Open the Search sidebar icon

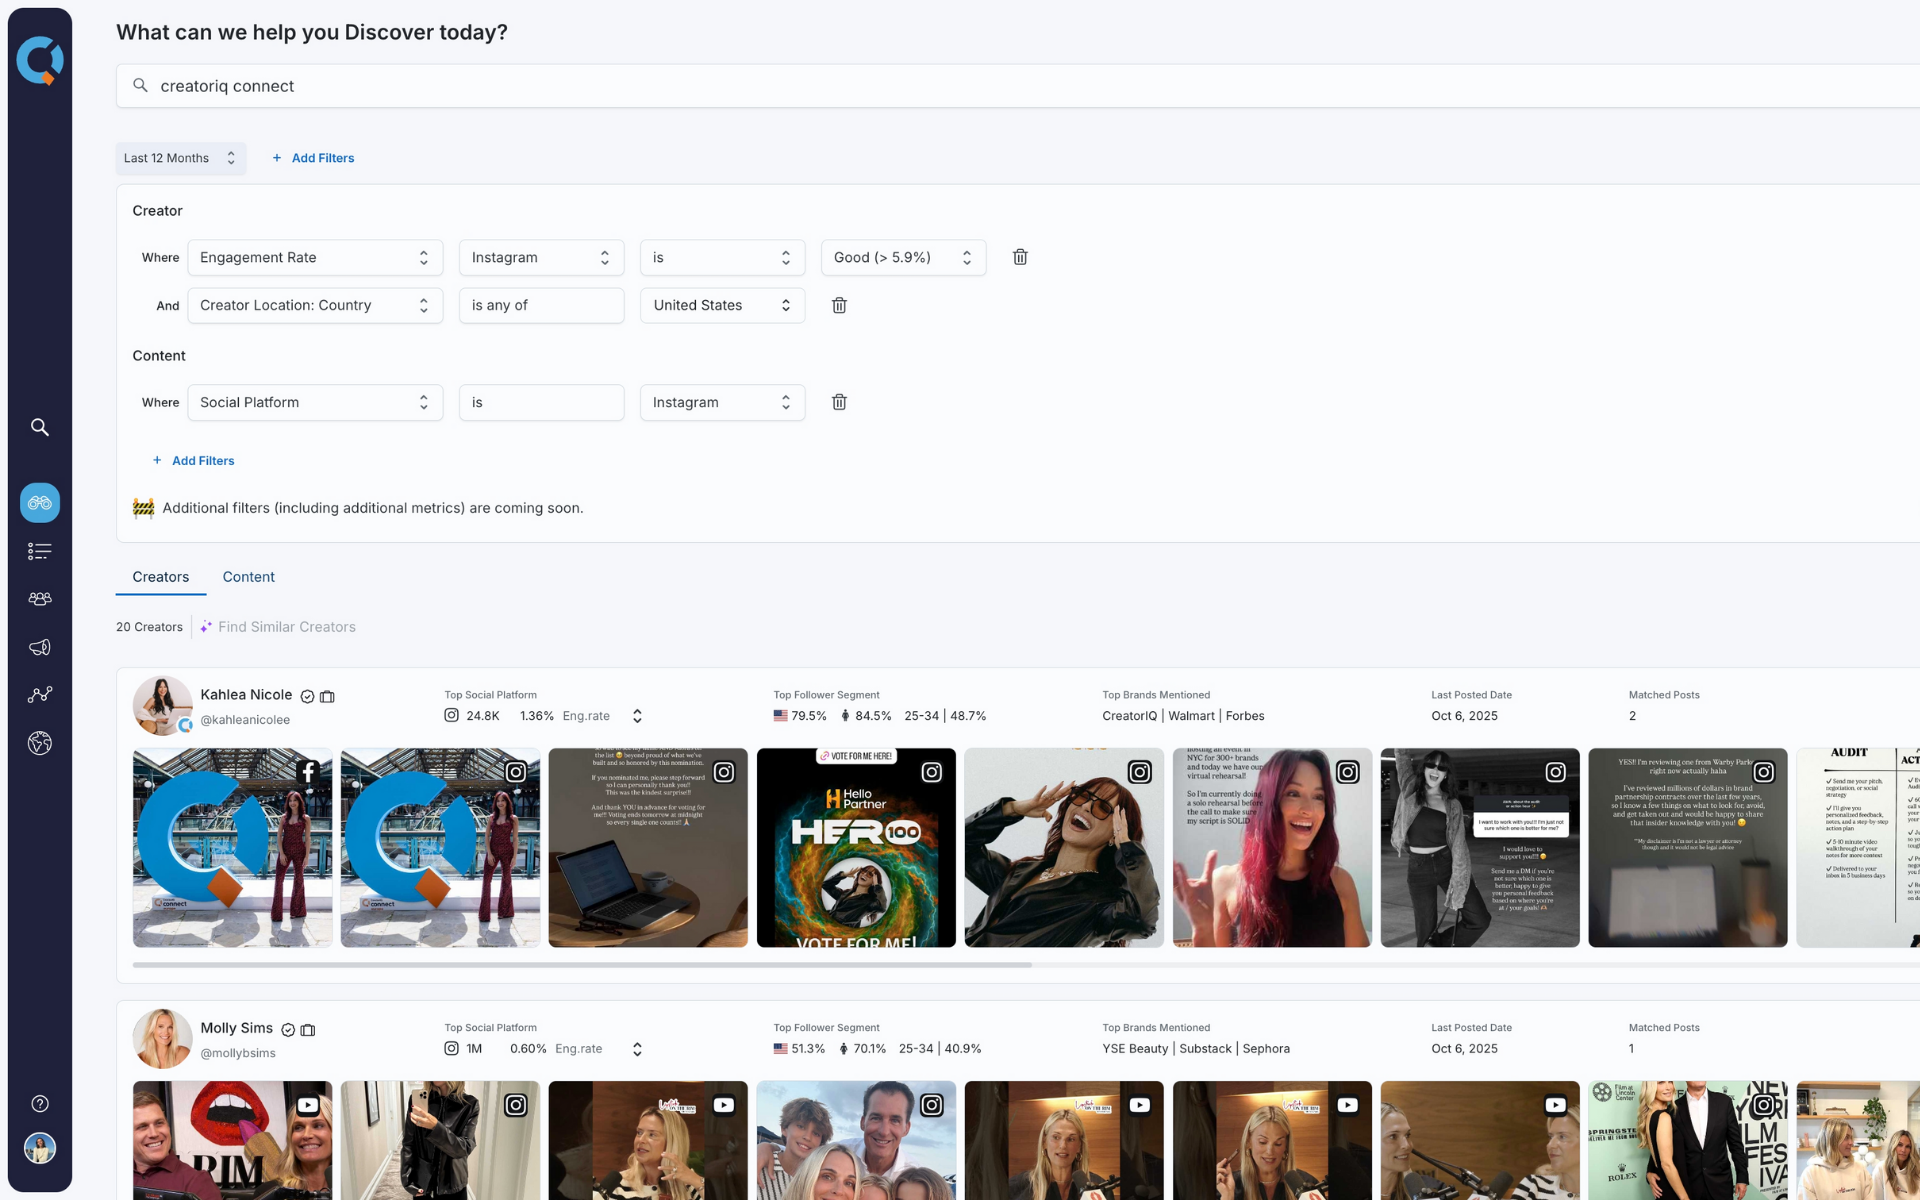point(40,427)
